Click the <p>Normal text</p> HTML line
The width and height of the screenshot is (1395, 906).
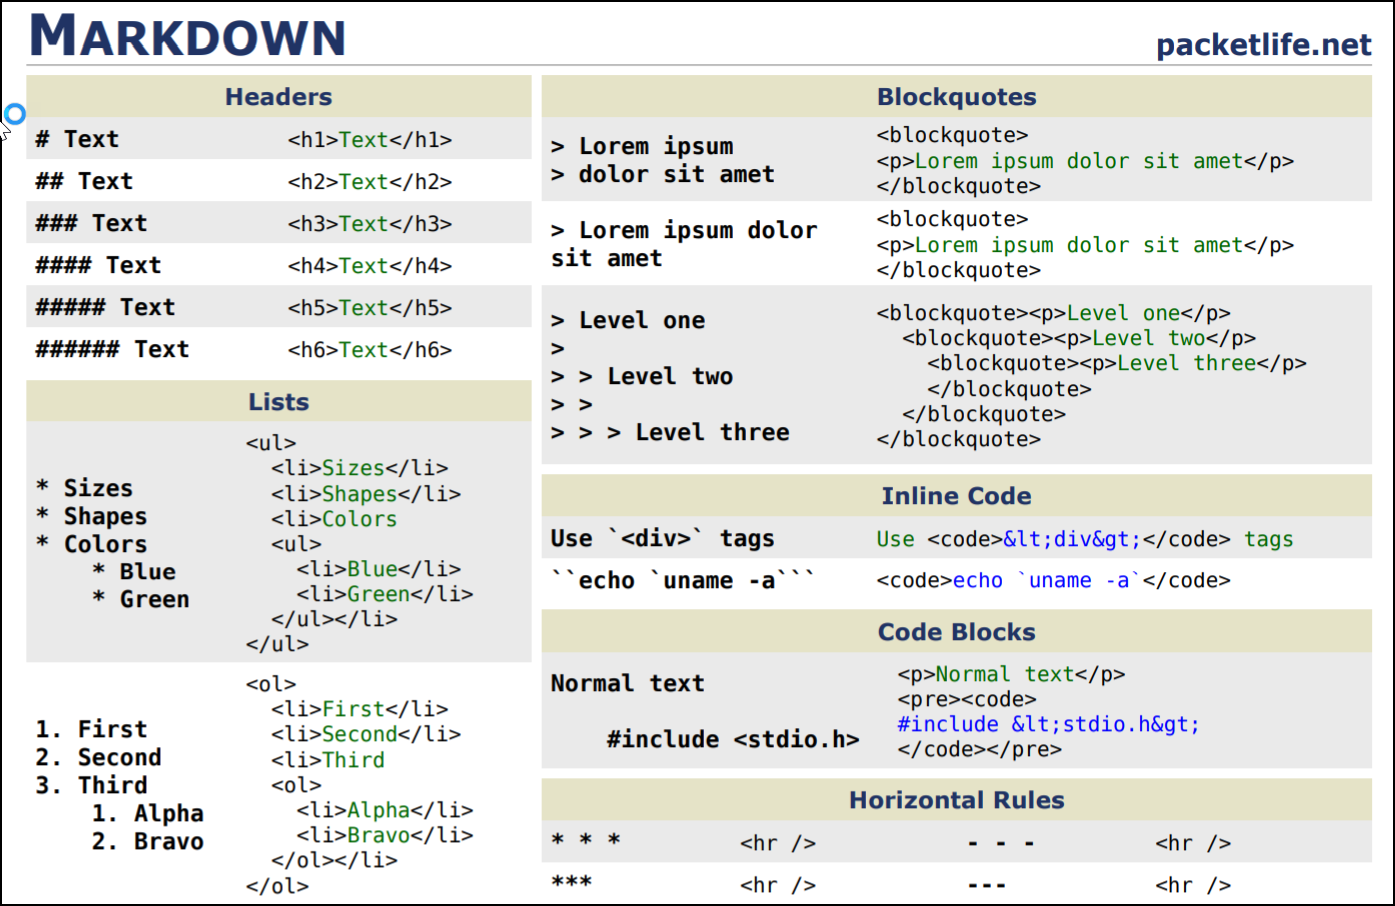click(1011, 674)
